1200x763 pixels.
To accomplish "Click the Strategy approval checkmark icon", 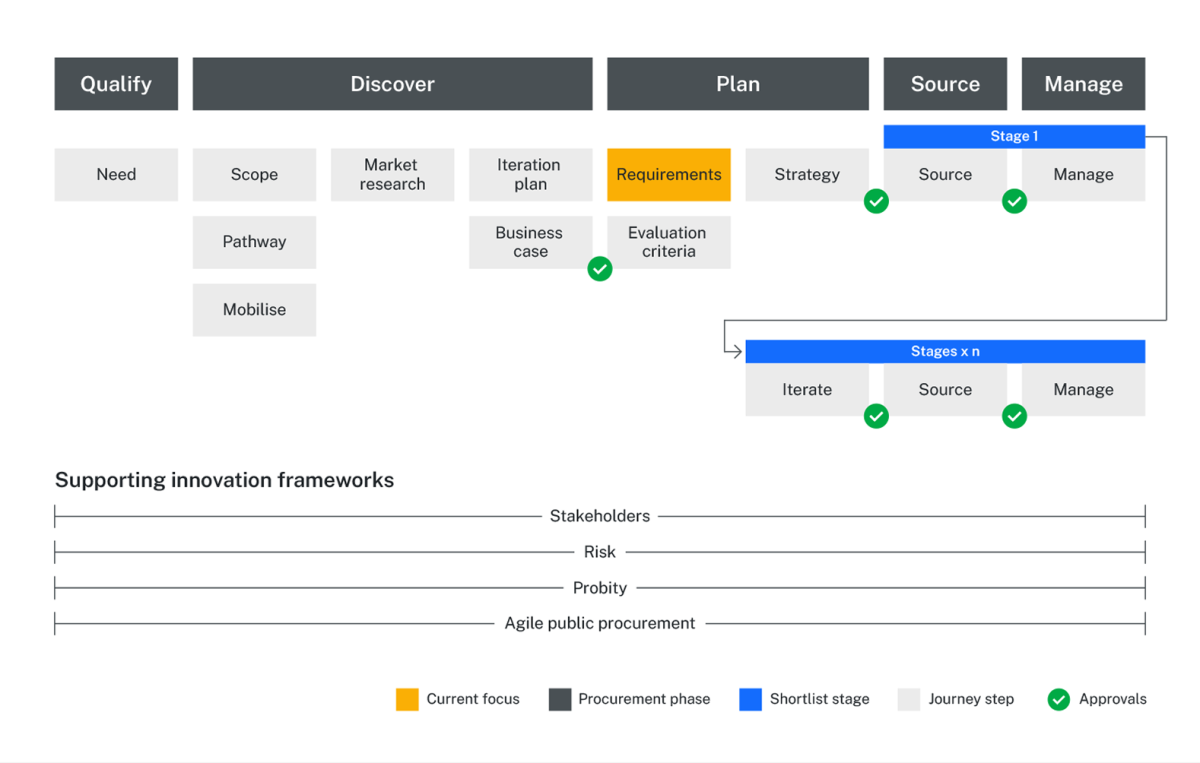I will (x=876, y=201).
